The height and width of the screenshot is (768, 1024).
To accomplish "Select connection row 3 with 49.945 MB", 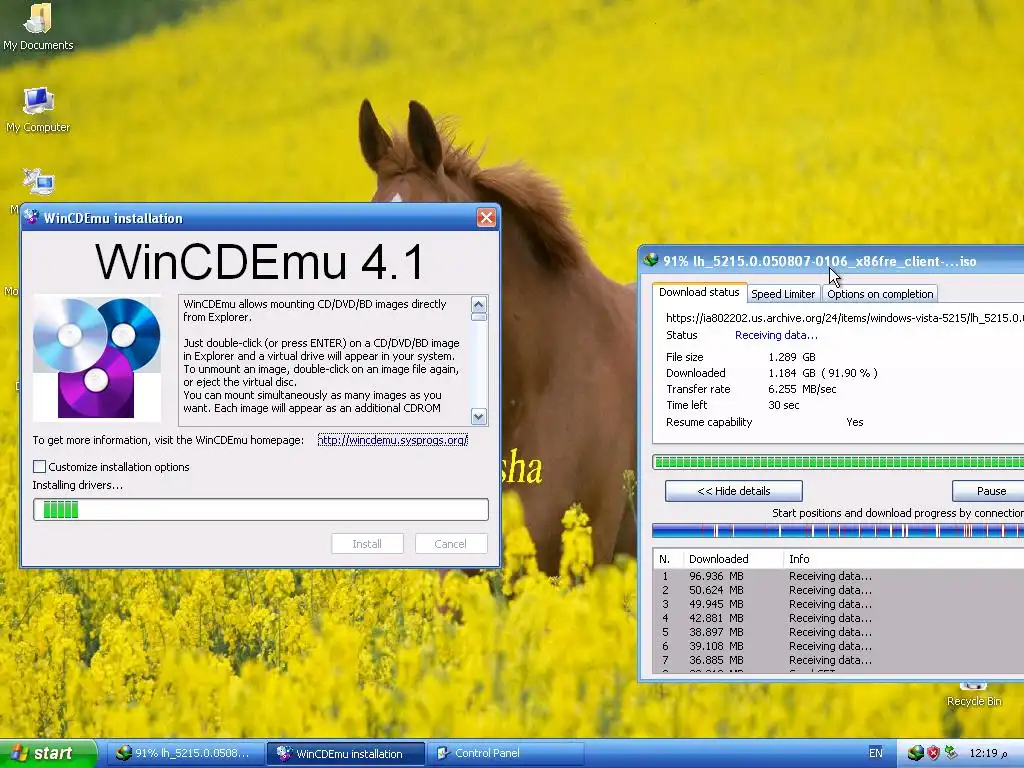I will (839, 604).
